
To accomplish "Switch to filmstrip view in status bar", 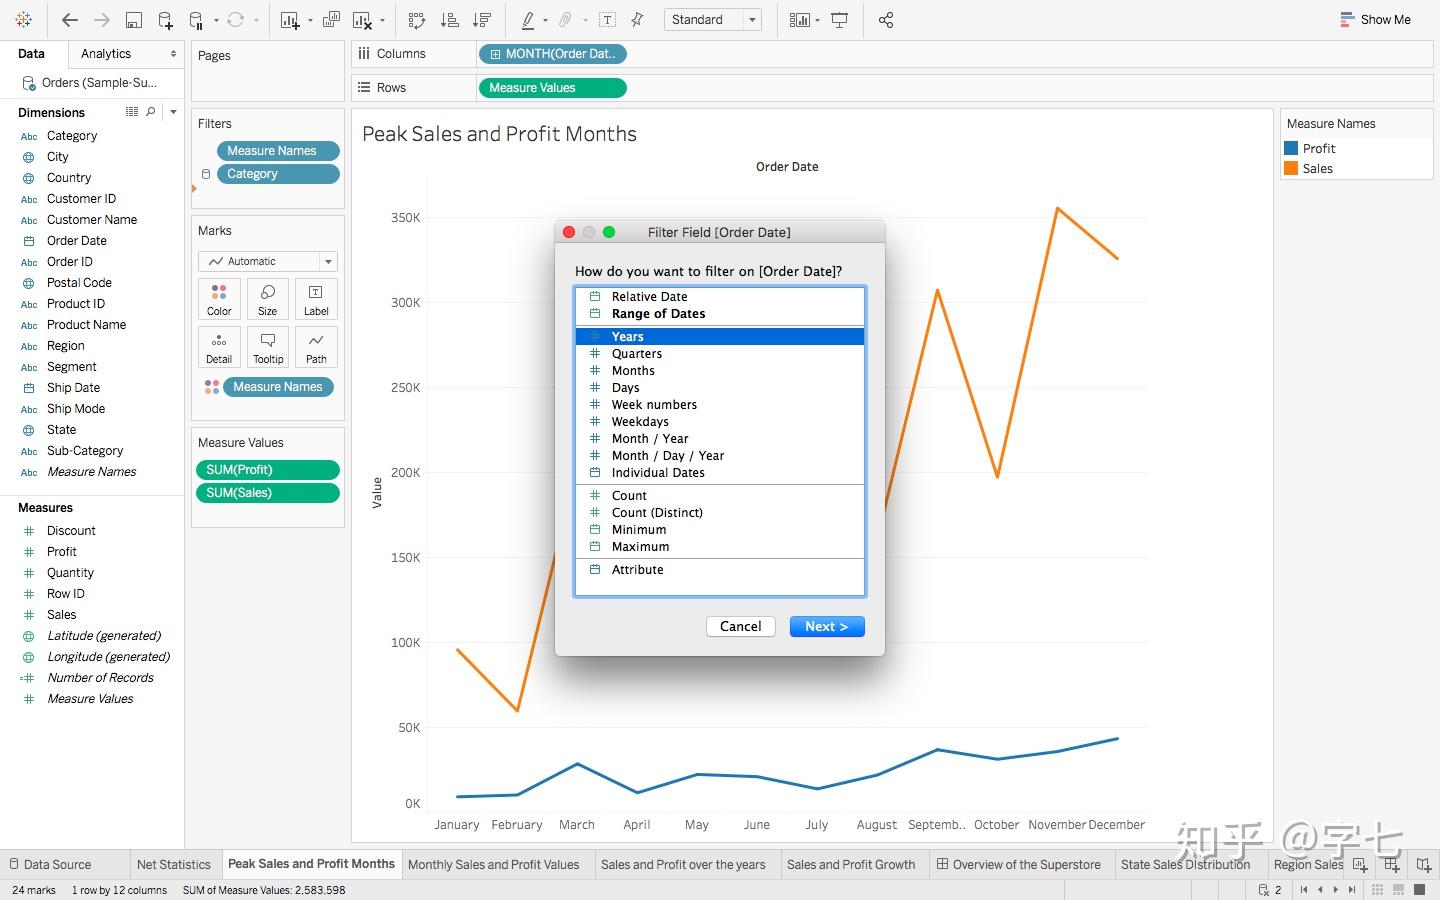I will tap(1398, 890).
